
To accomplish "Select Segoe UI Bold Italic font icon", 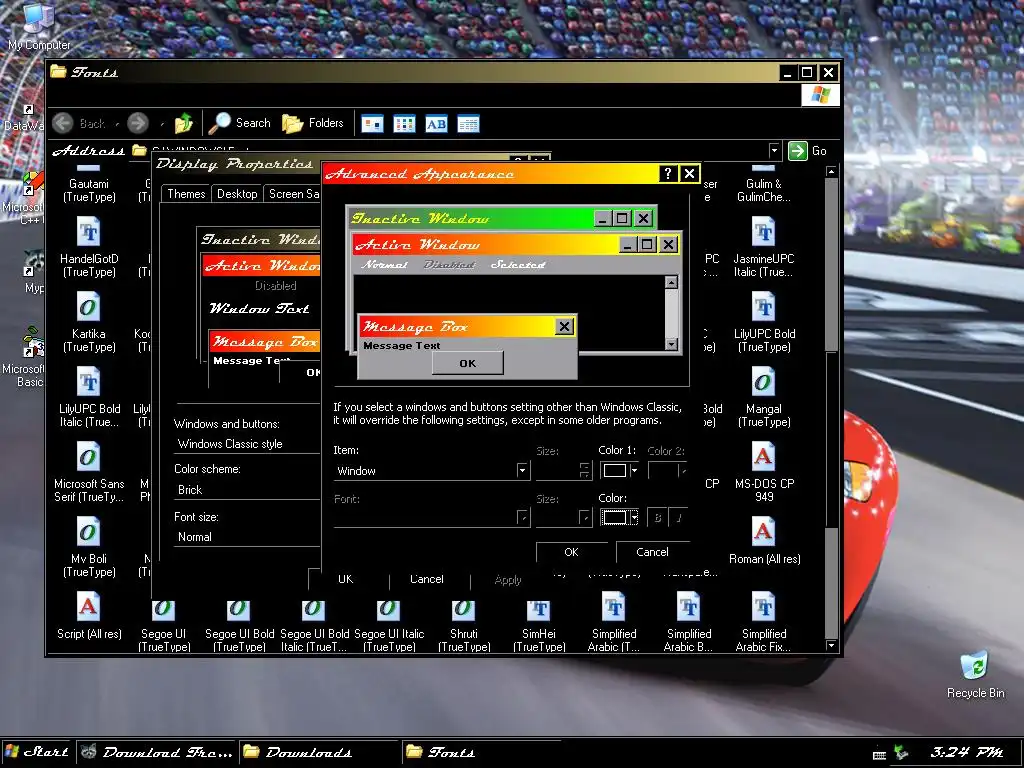I will tap(314, 624).
